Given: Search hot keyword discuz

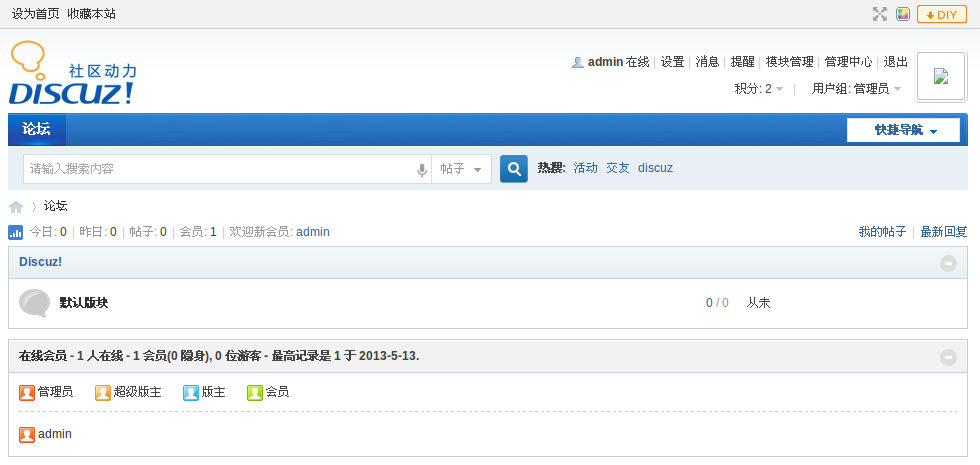Looking at the screenshot, I should point(655,168).
